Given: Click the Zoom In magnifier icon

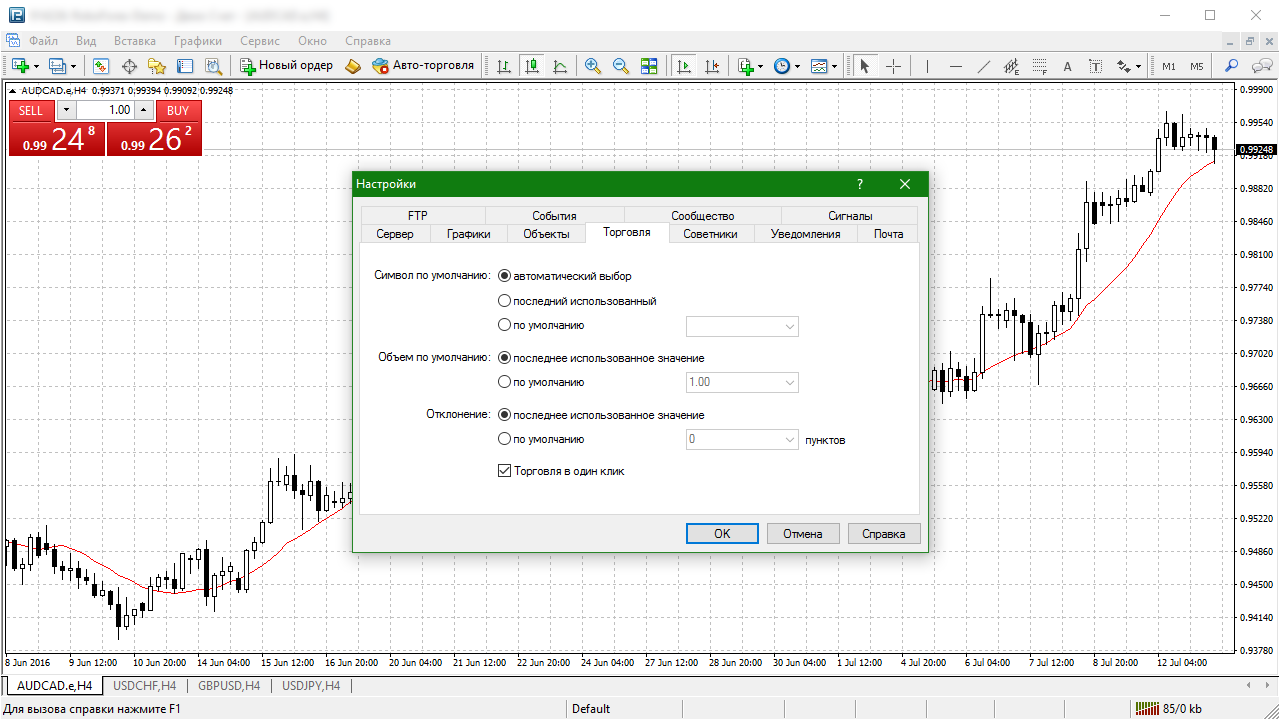Looking at the screenshot, I should (x=593, y=66).
